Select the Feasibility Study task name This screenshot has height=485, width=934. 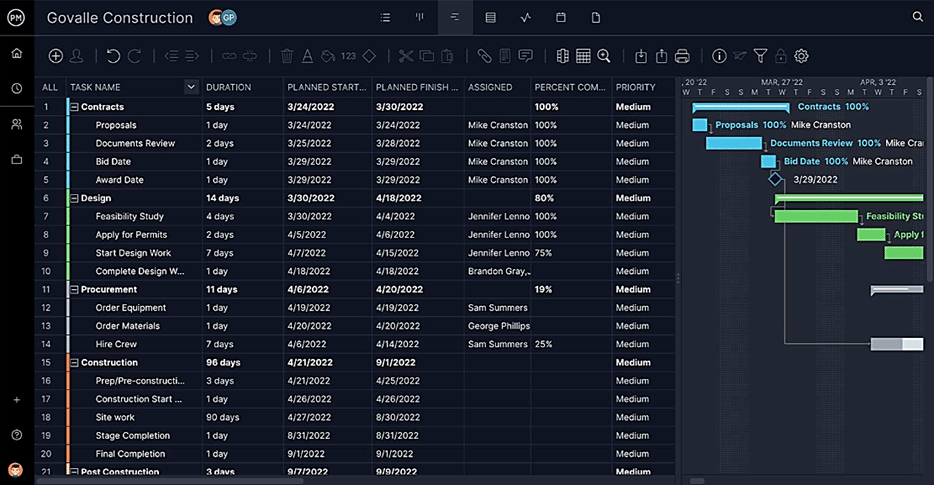click(x=129, y=216)
